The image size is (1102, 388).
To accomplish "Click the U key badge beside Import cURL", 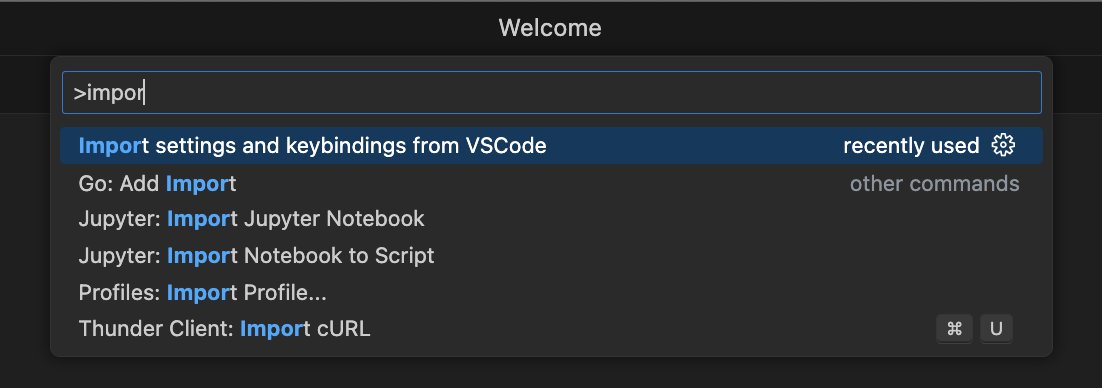I will (996, 329).
